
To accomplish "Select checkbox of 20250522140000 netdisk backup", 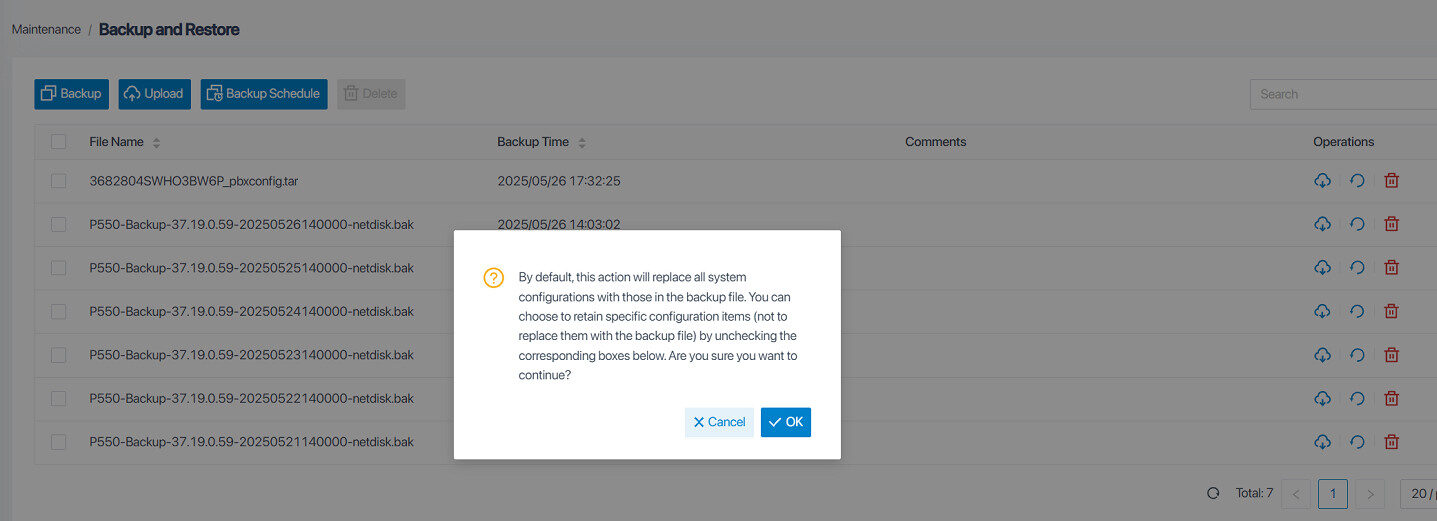I will (x=59, y=398).
